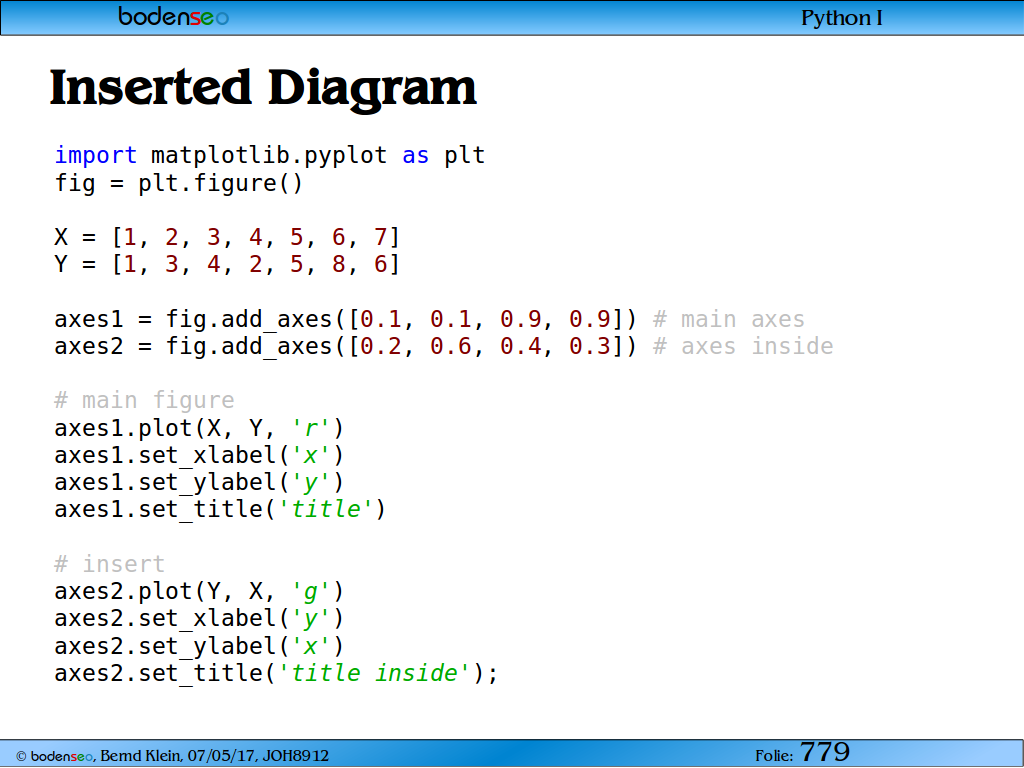This screenshot has height=768, width=1024.
Task: Click the axes2.plot(Y, X, 'g') line
Action: (x=199, y=592)
